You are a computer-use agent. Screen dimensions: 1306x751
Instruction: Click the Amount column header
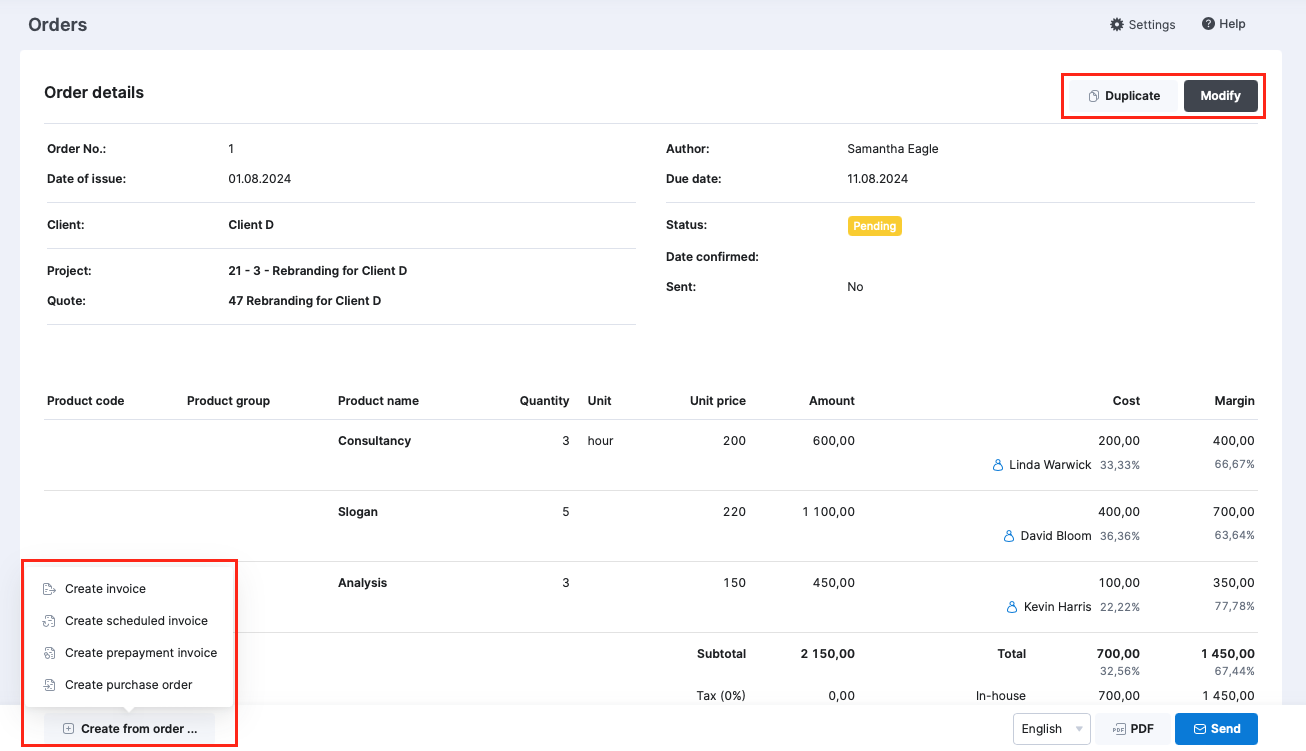tap(832, 401)
